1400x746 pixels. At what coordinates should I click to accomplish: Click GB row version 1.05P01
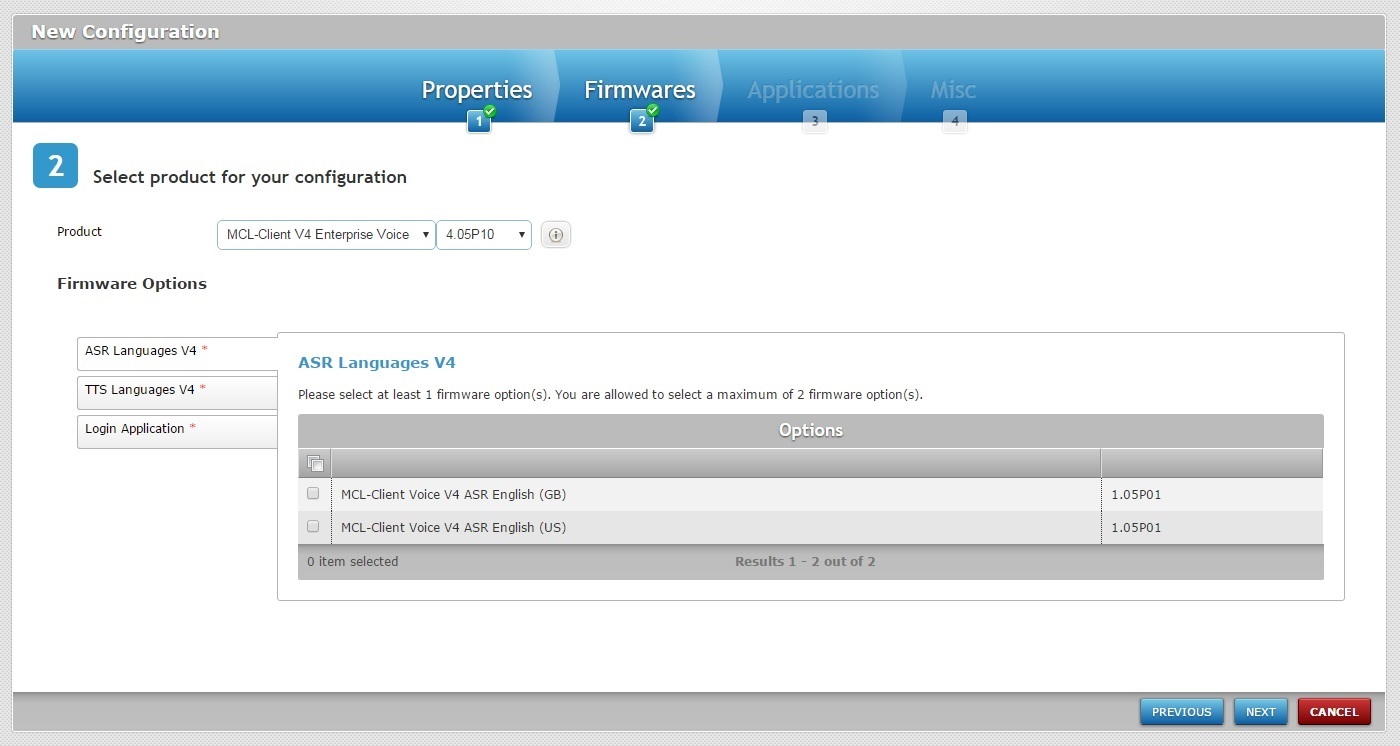pyautogui.click(x=1136, y=495)
